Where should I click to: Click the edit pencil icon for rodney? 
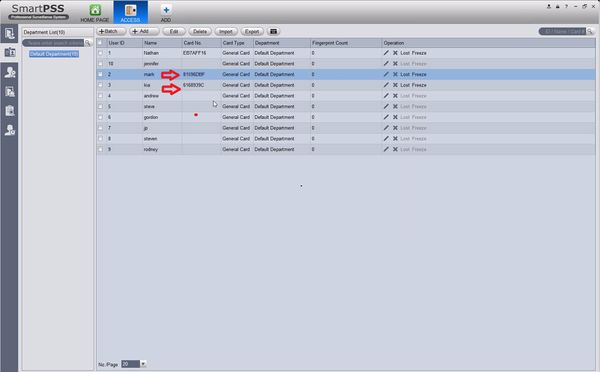[386, 149]
